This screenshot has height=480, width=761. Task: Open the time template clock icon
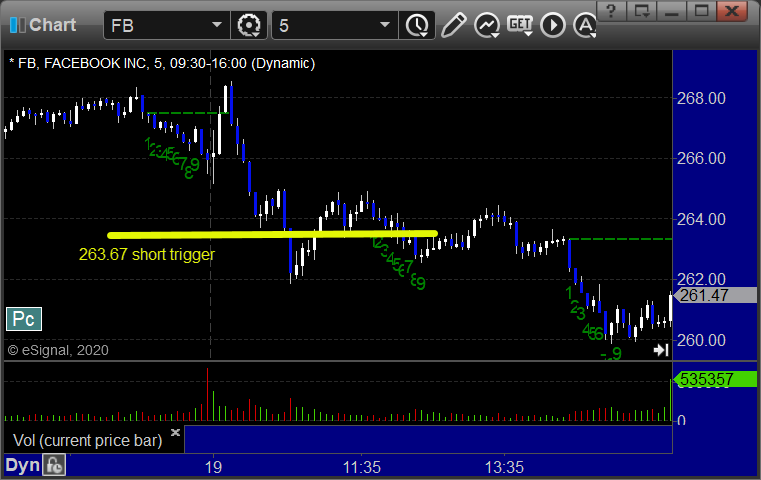click(x=417, y=25)
